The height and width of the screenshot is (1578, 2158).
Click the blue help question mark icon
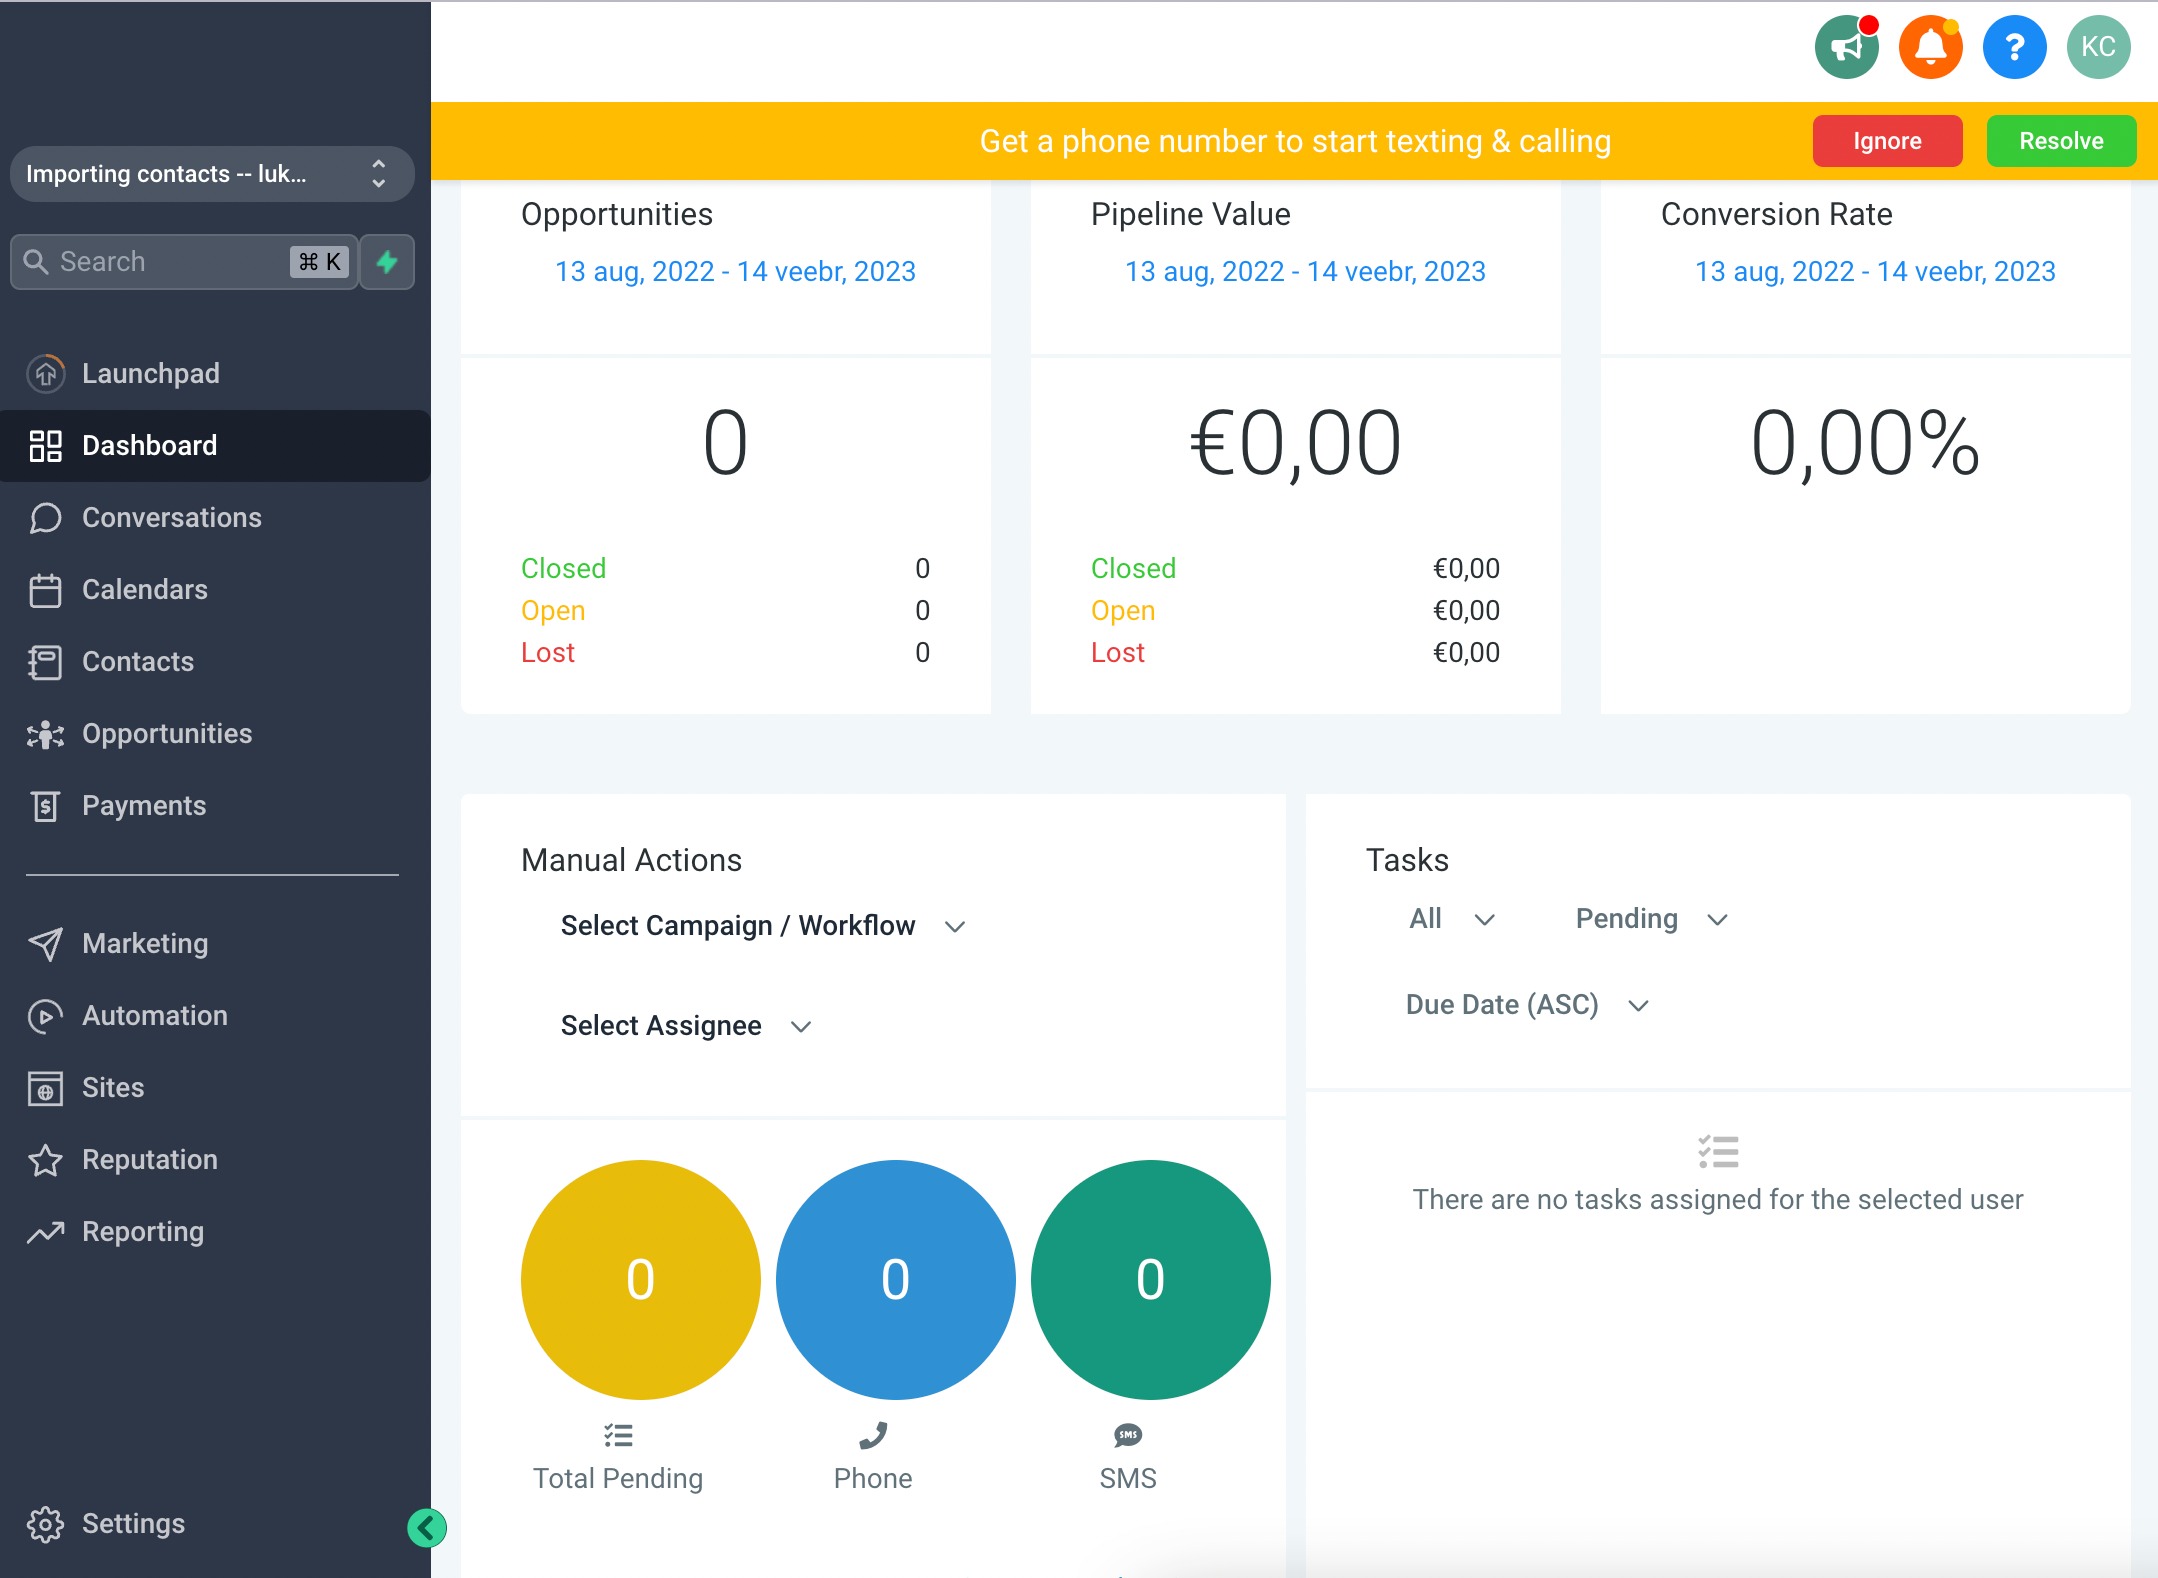coord(2014,47)
